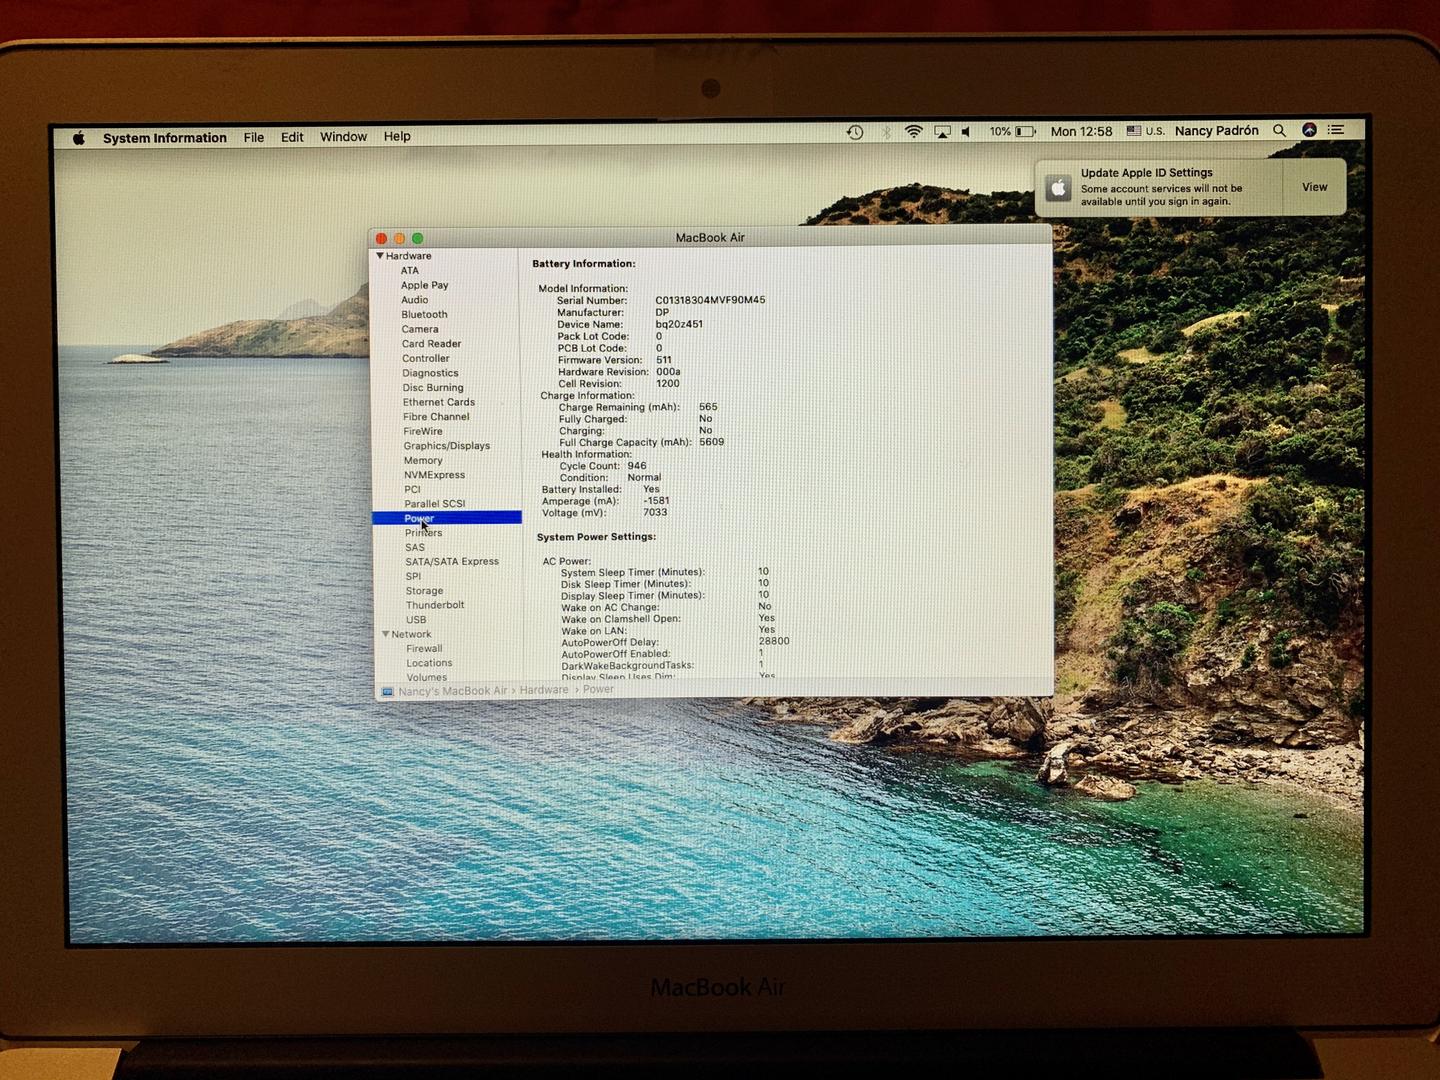Click the serial number C01318304MVF90M45

coord(710,300)
